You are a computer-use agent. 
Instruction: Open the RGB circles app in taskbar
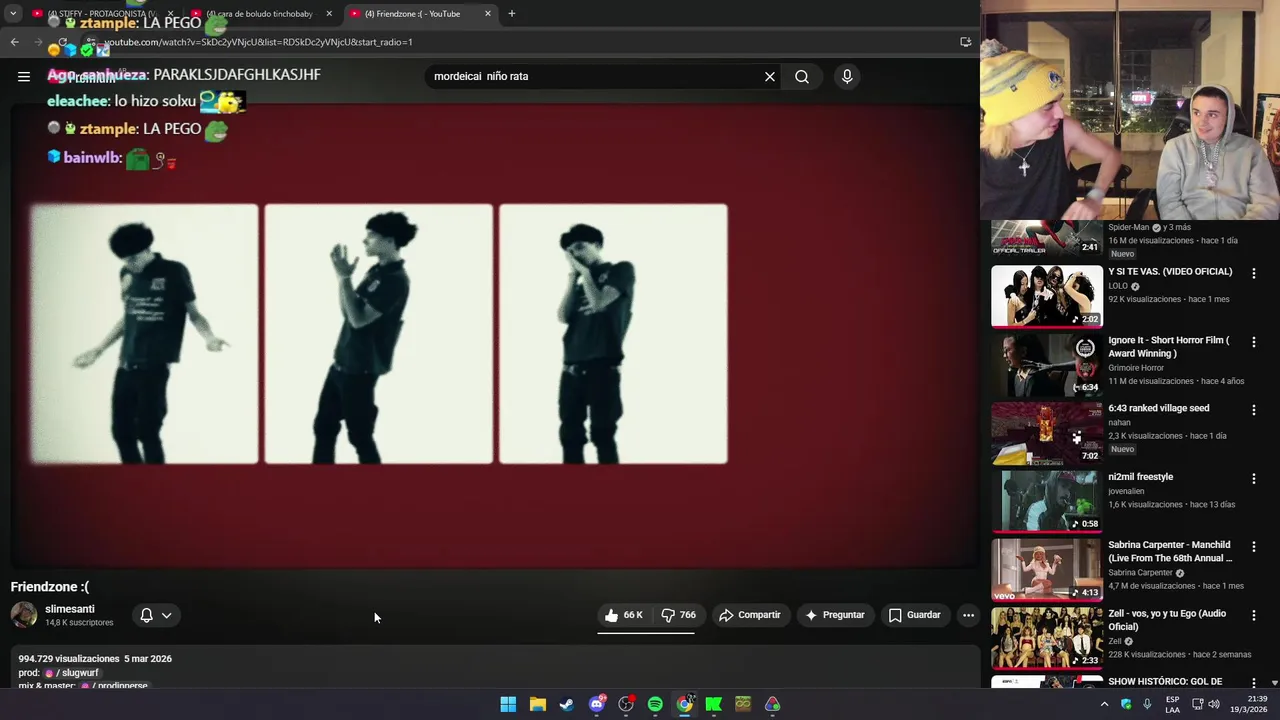(773, 704)
